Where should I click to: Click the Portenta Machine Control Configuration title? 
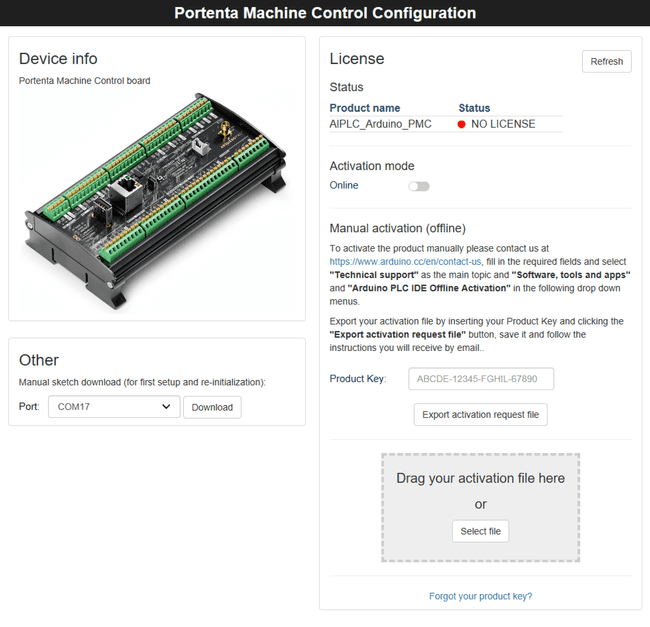pos(325,13)
